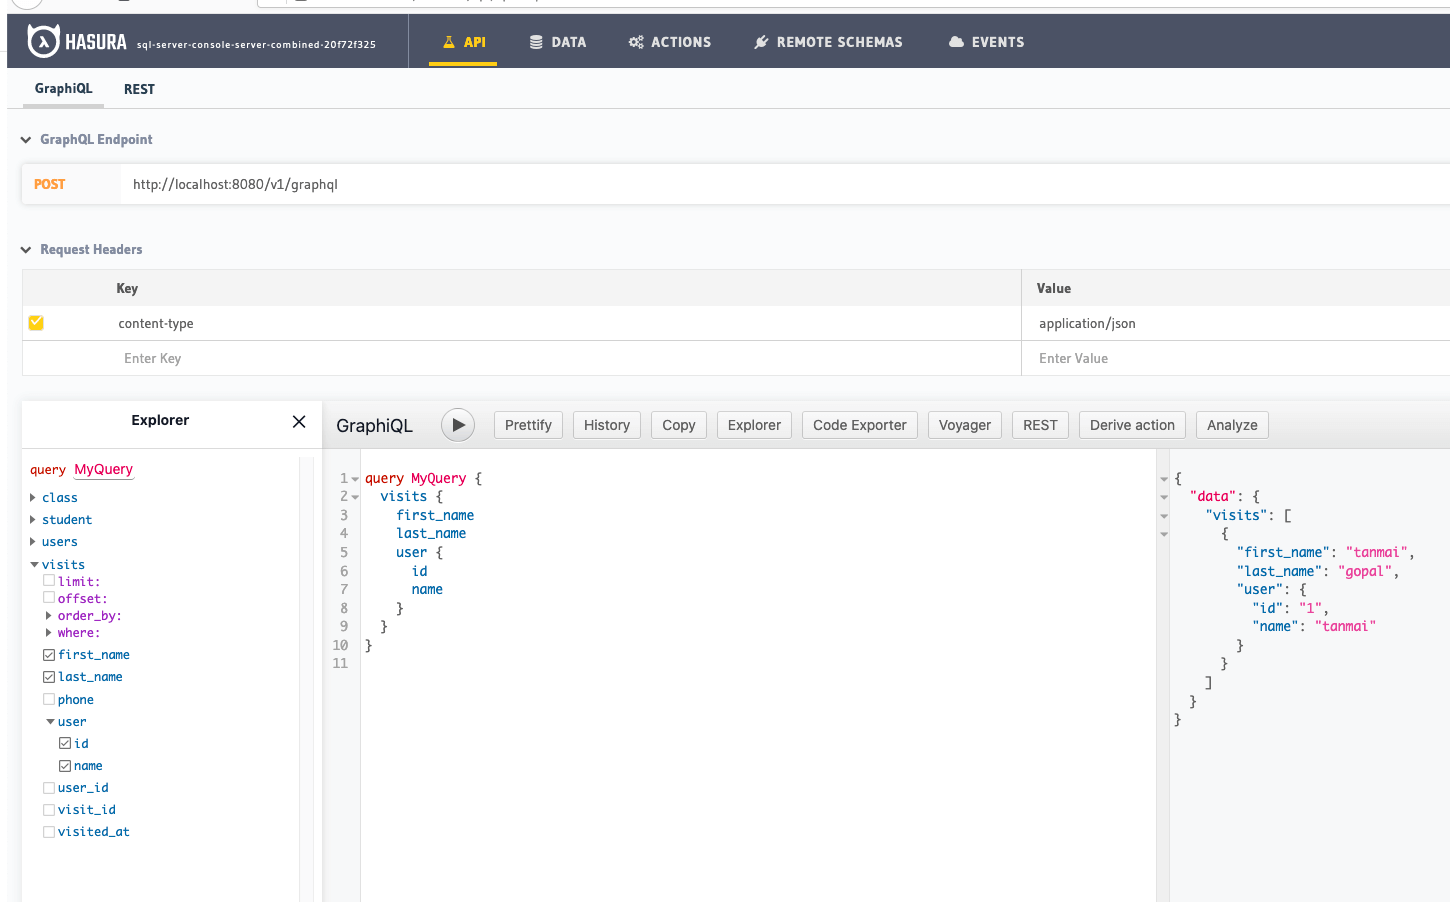The height and width of the screenshot is (902, 1450).
Task: Uncheck the content-type header checkbox
Action: (x=36, y=323)
